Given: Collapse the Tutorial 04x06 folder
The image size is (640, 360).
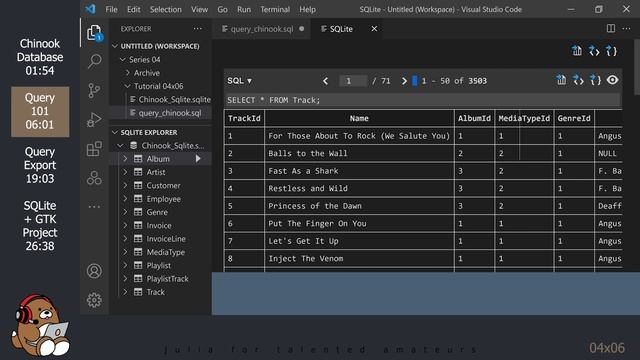Looking at the screenshot, I should pyautogui.click(x=127, y=86).
